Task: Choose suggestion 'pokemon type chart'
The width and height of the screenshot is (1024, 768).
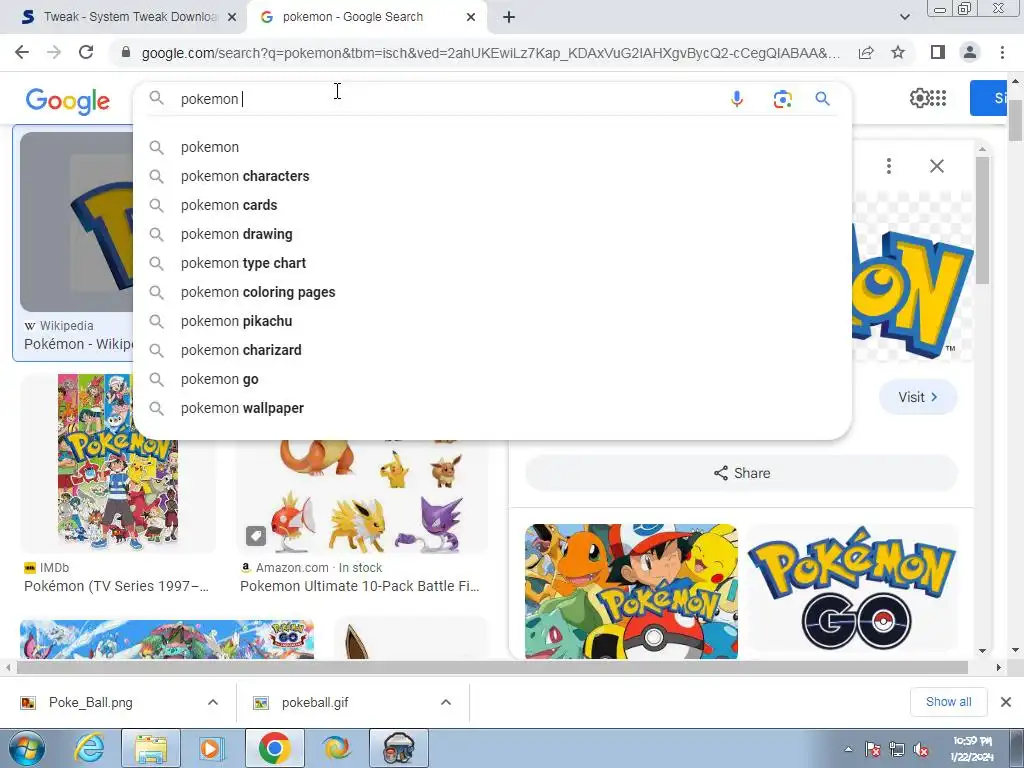Action: click(x=492, y=263)
